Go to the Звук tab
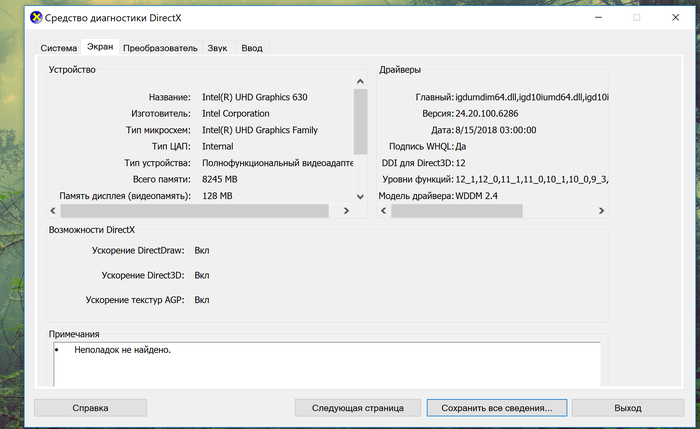700x429 pixels. (217, 48)
